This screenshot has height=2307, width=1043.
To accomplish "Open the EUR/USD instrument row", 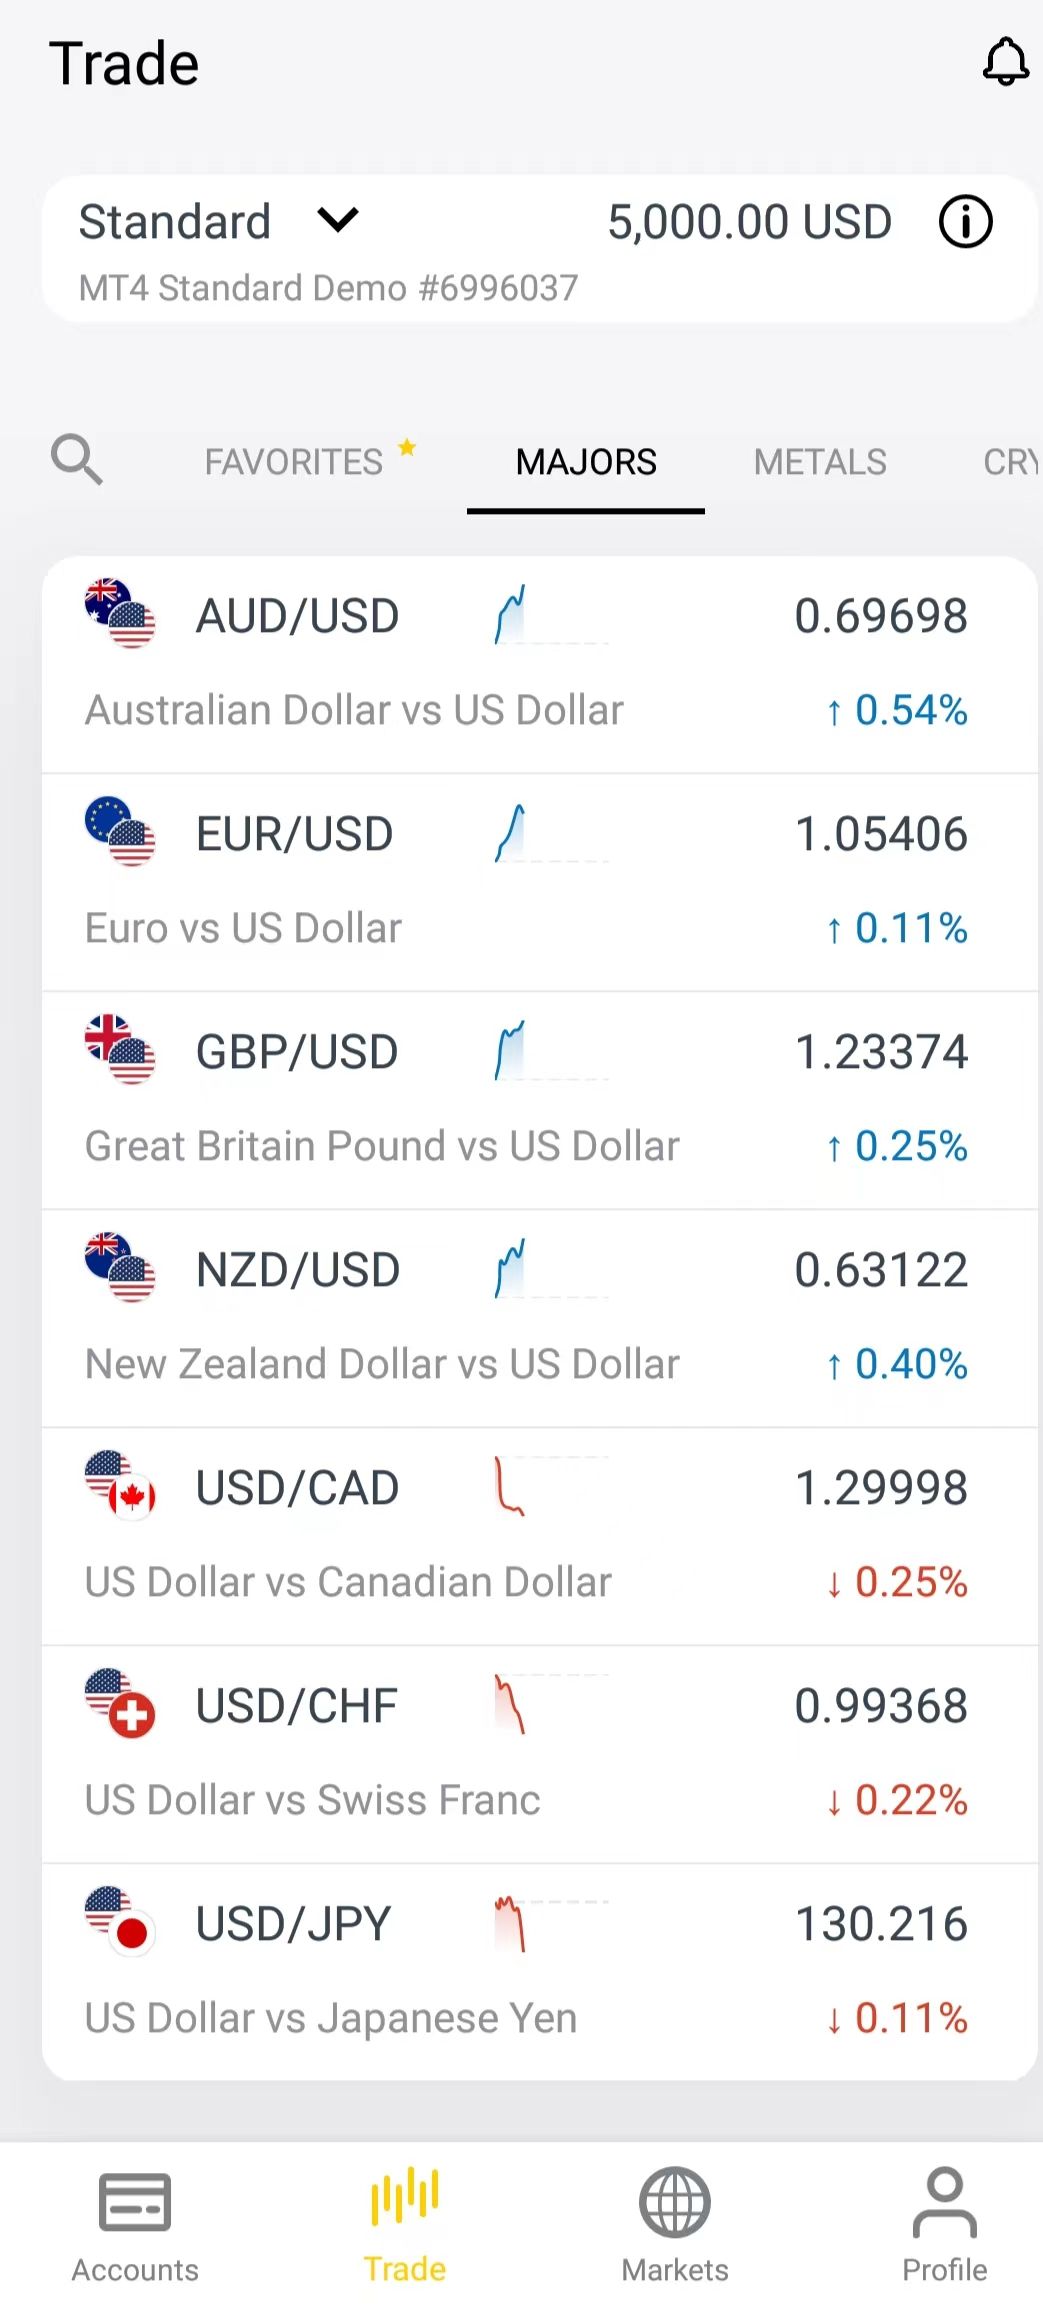I will coord(540,882).
